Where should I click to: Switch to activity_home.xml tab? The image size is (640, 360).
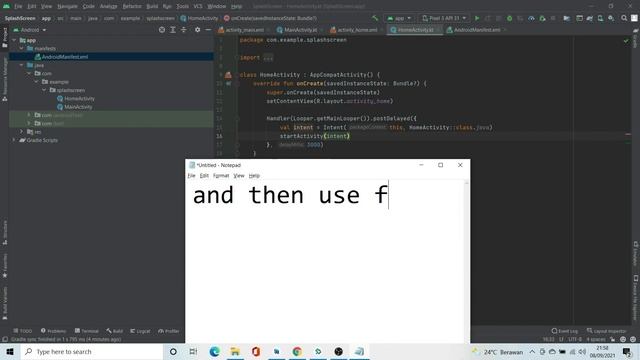[x=356, y=30]
